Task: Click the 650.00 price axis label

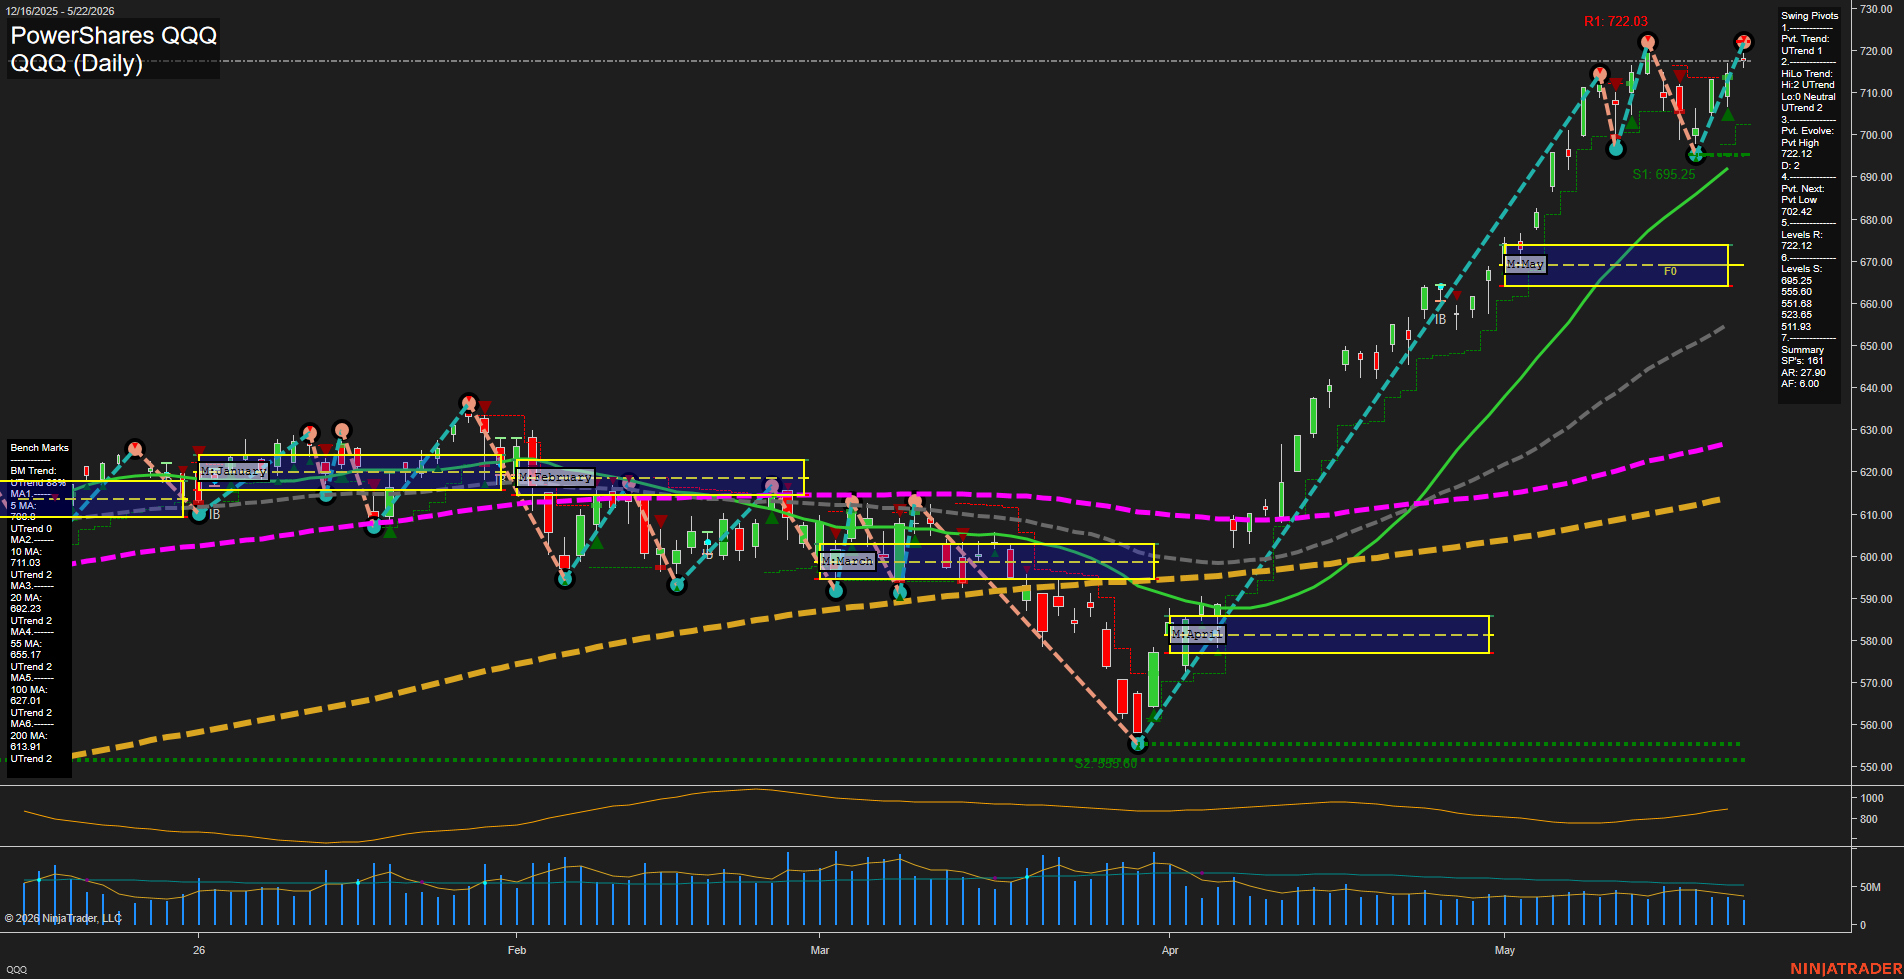Action: click(1875, 346)
